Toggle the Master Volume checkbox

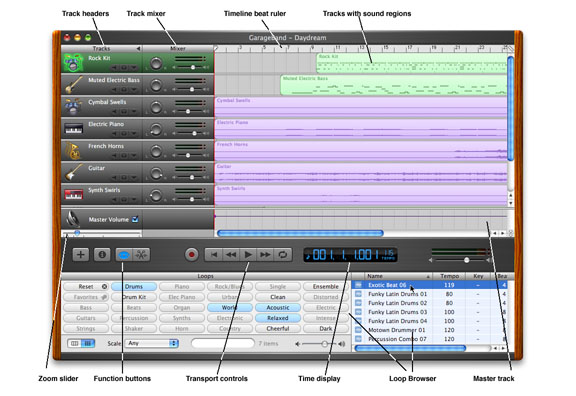point(135,219)
